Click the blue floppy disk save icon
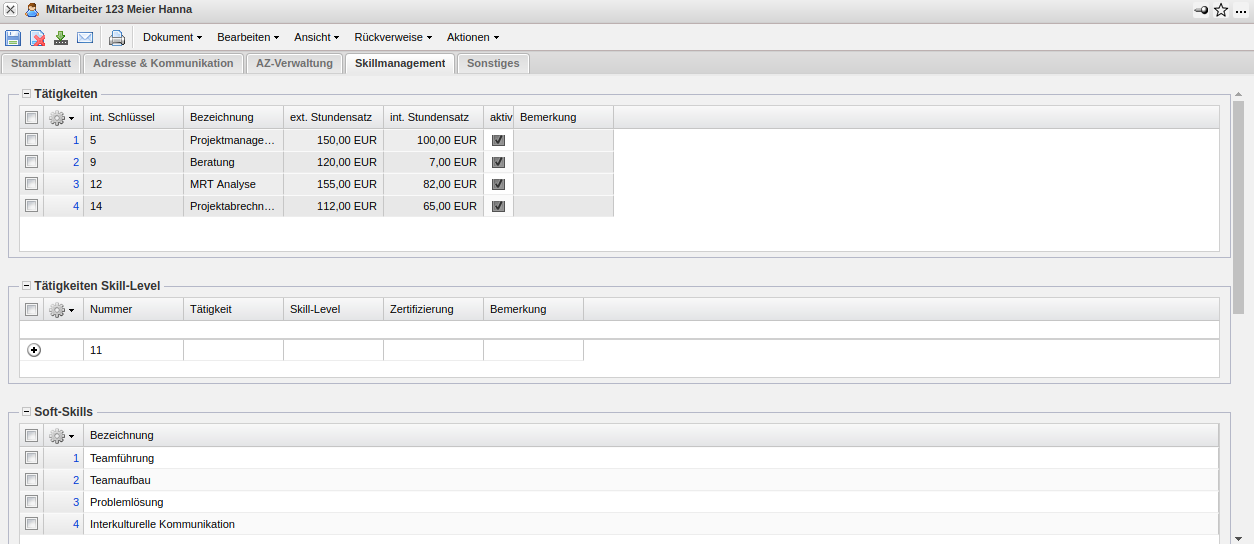1254x544 pixels. pos(13,38)
